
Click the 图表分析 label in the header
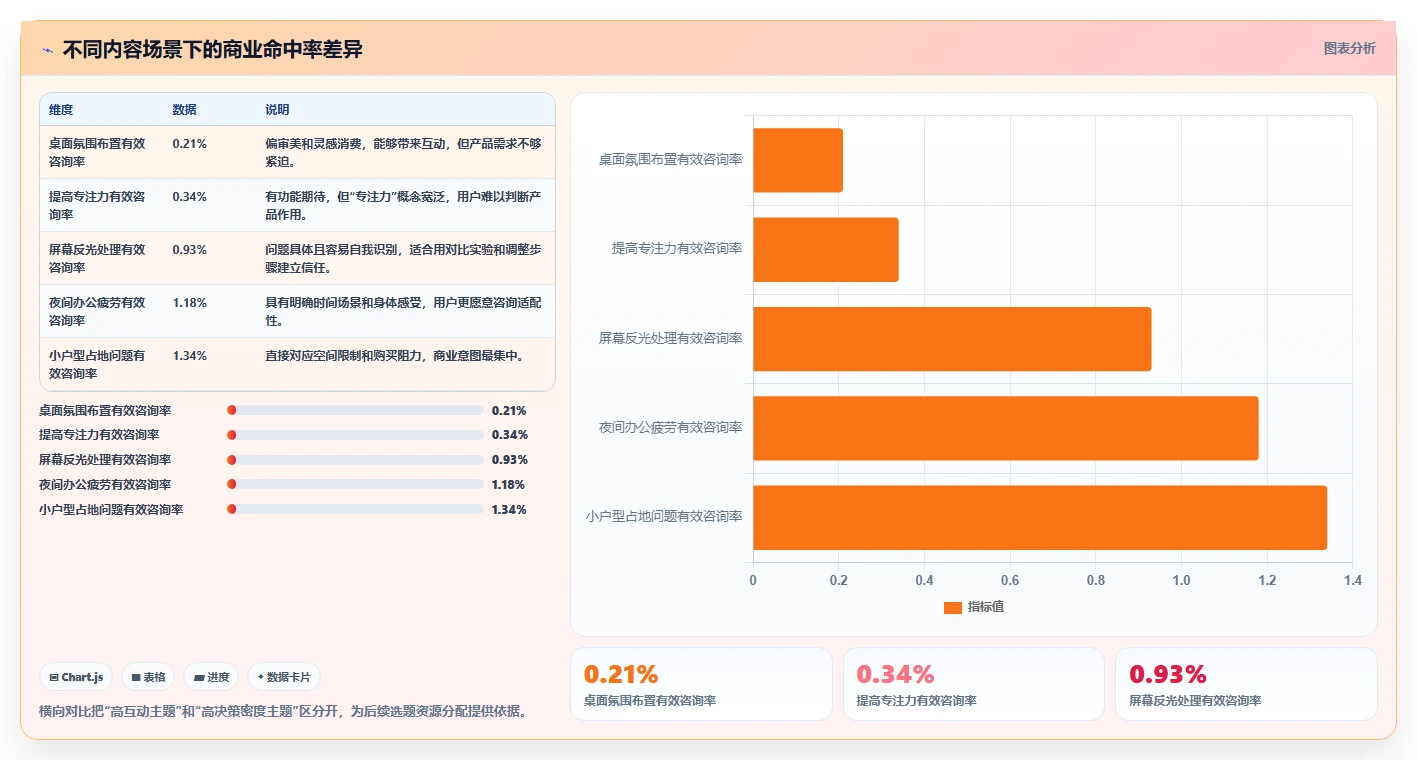[1349, 48]
